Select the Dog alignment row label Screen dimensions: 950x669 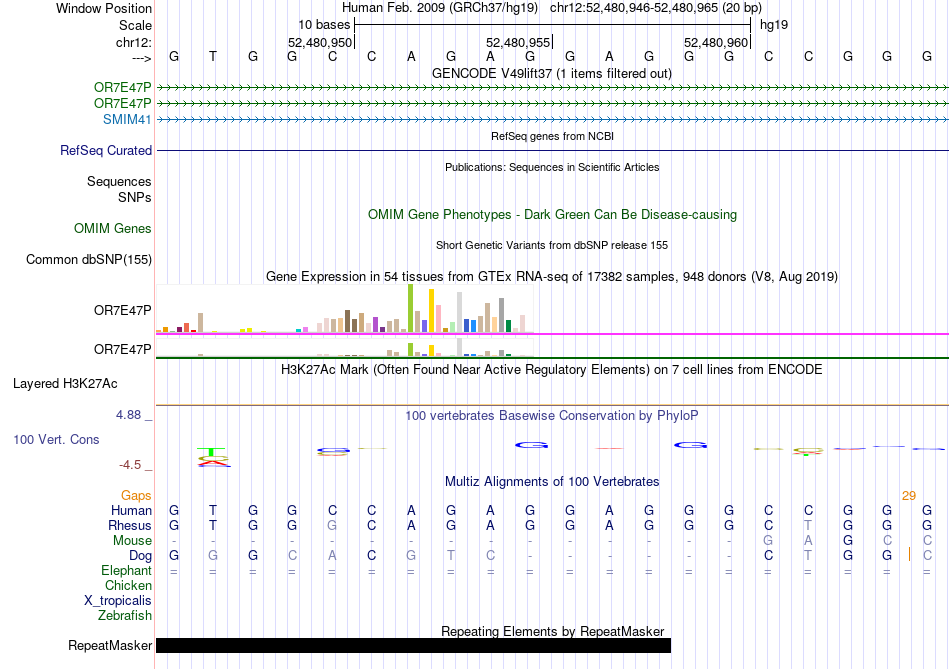pos(140,556)
